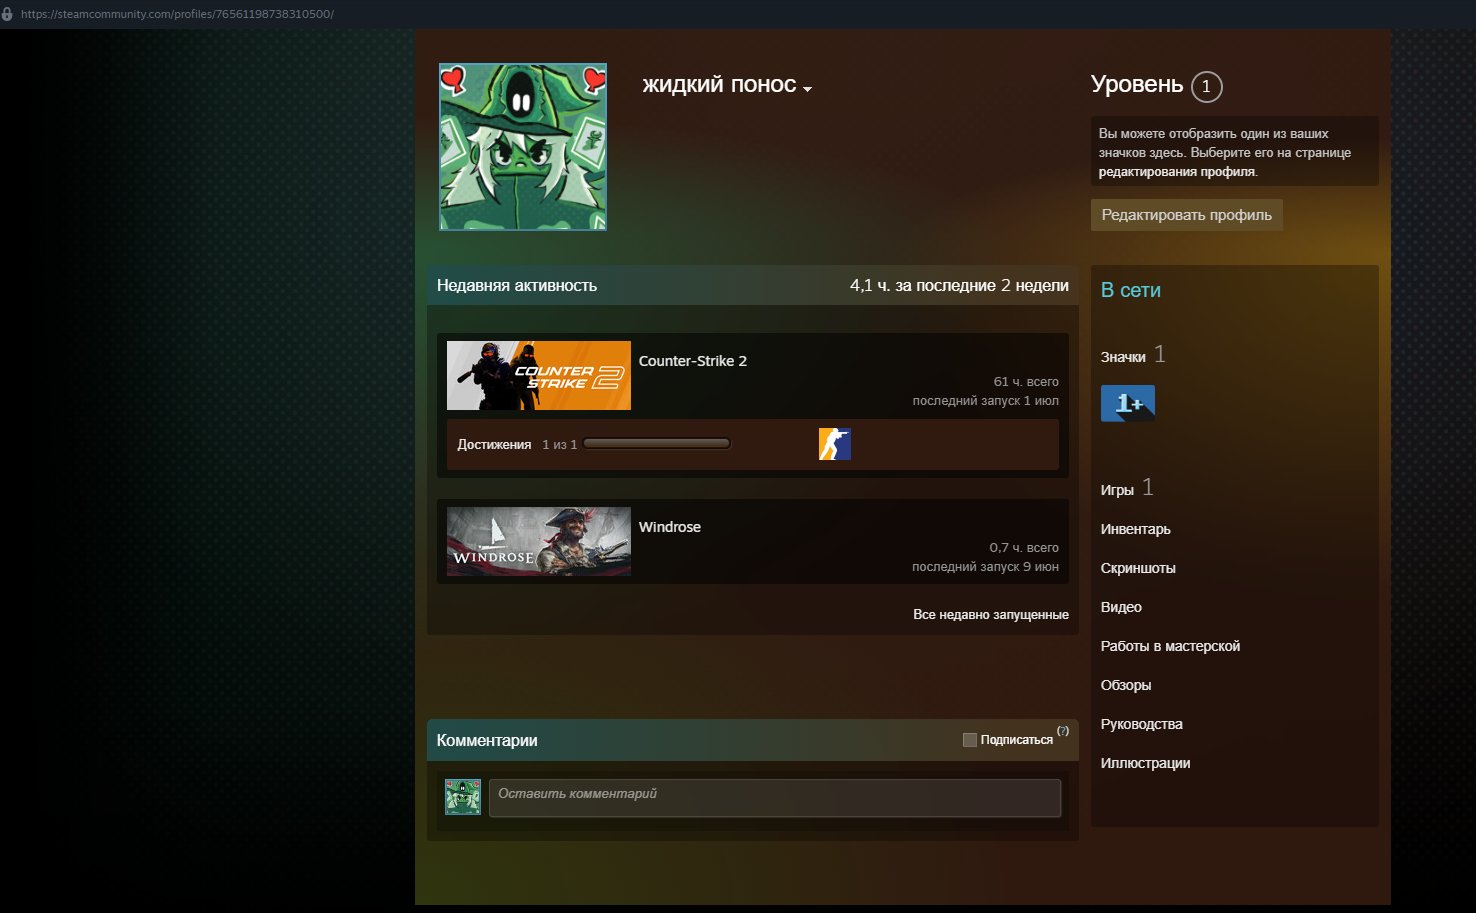Image resolution: width=1476 pixels, height=913 pixels.
Task: Click the (?) help icon beside Подписаться
Action: [1063, 731]
